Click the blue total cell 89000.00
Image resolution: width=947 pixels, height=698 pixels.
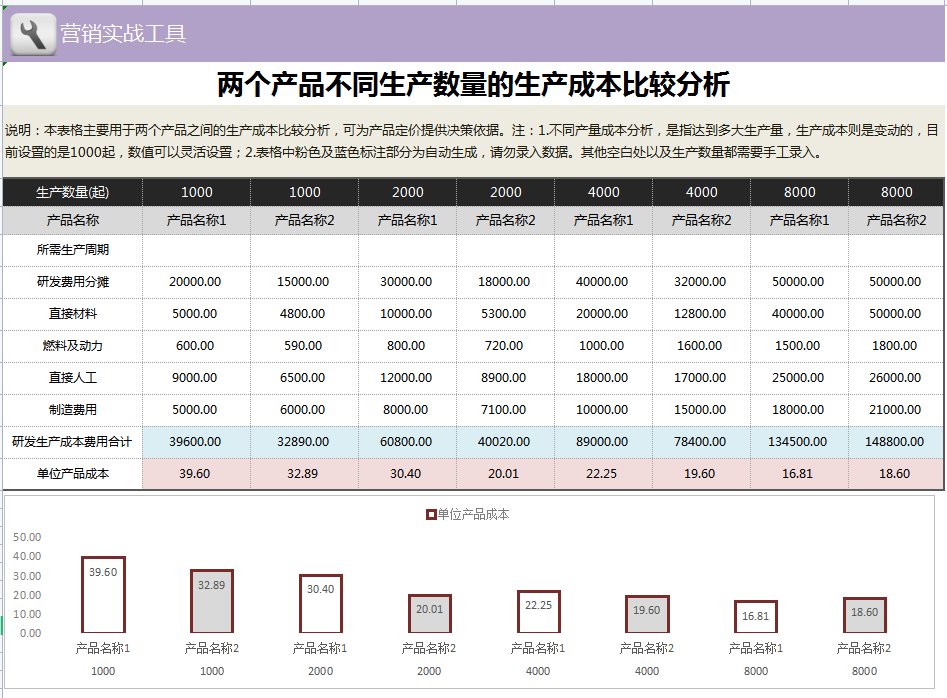click(x=603, y=442)
